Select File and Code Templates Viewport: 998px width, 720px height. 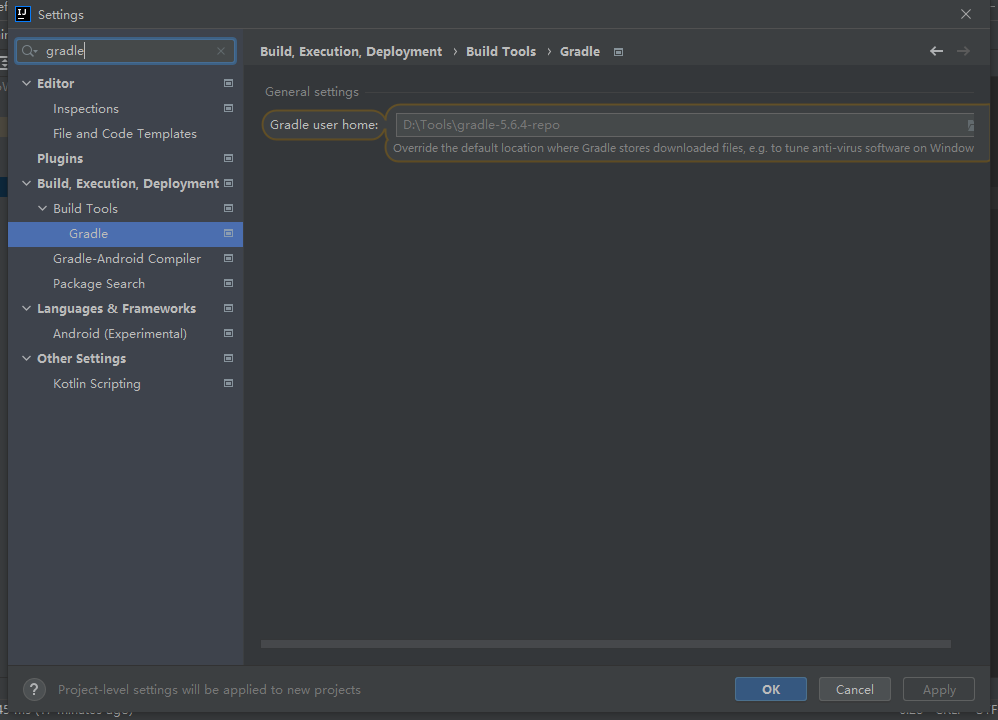124,133
